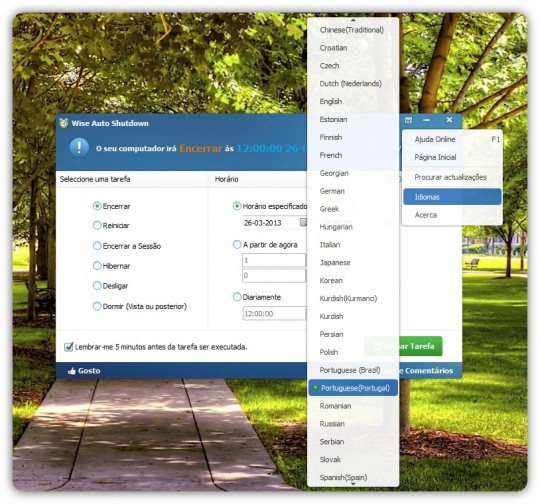Select Procurar actualizações menu item
The width and height of the screenshot is (540, 504).
coord(452,177)
